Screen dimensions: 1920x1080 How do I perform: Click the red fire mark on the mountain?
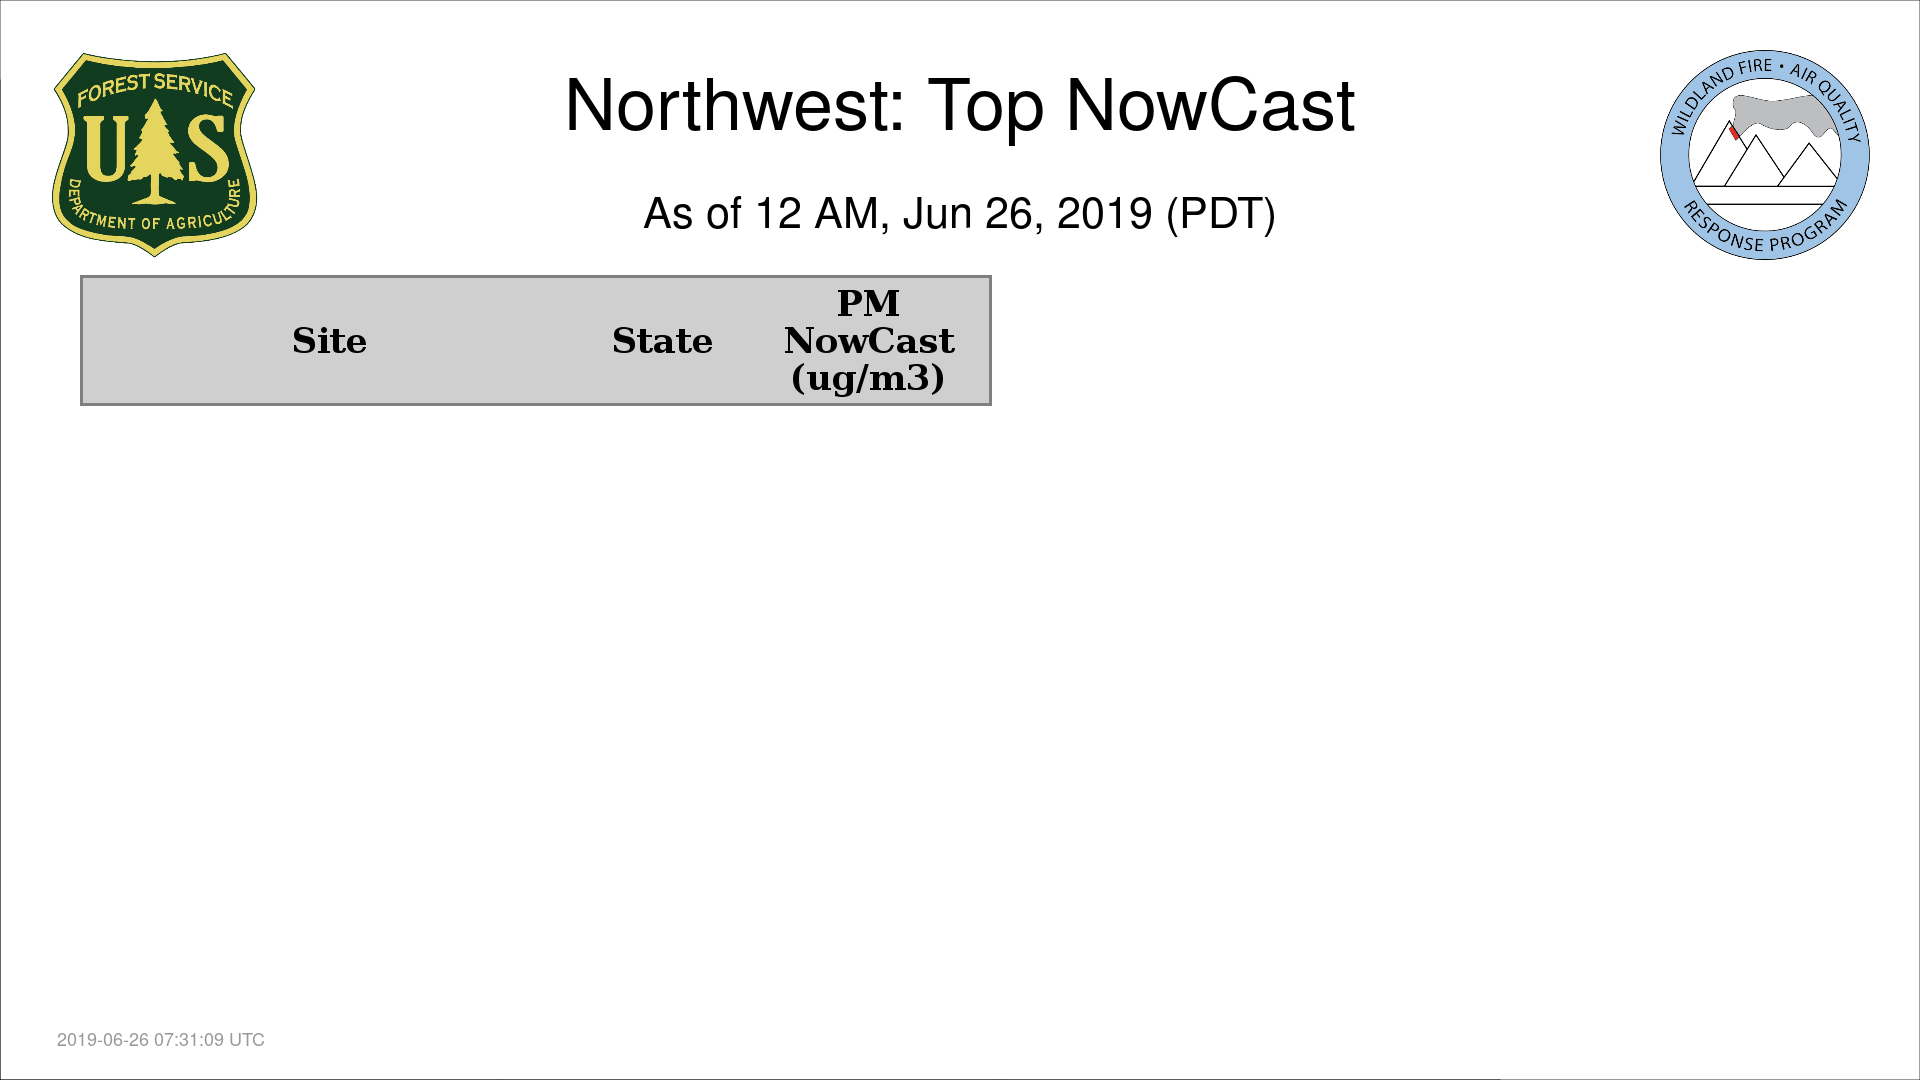(x=1734, y=133)
